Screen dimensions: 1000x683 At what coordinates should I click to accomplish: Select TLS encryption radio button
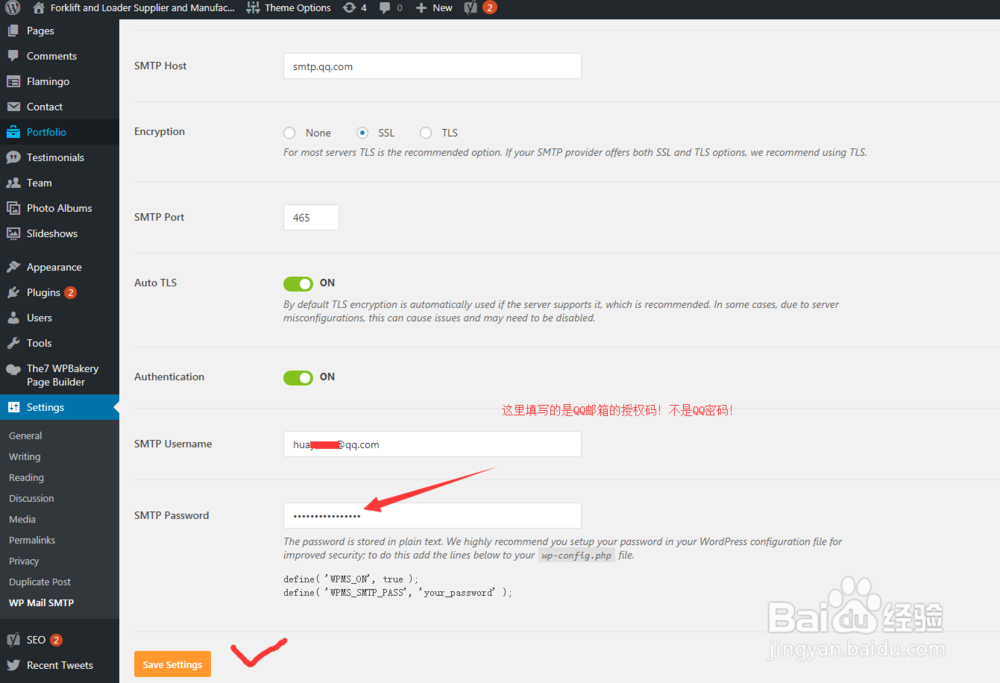(425, 133)
